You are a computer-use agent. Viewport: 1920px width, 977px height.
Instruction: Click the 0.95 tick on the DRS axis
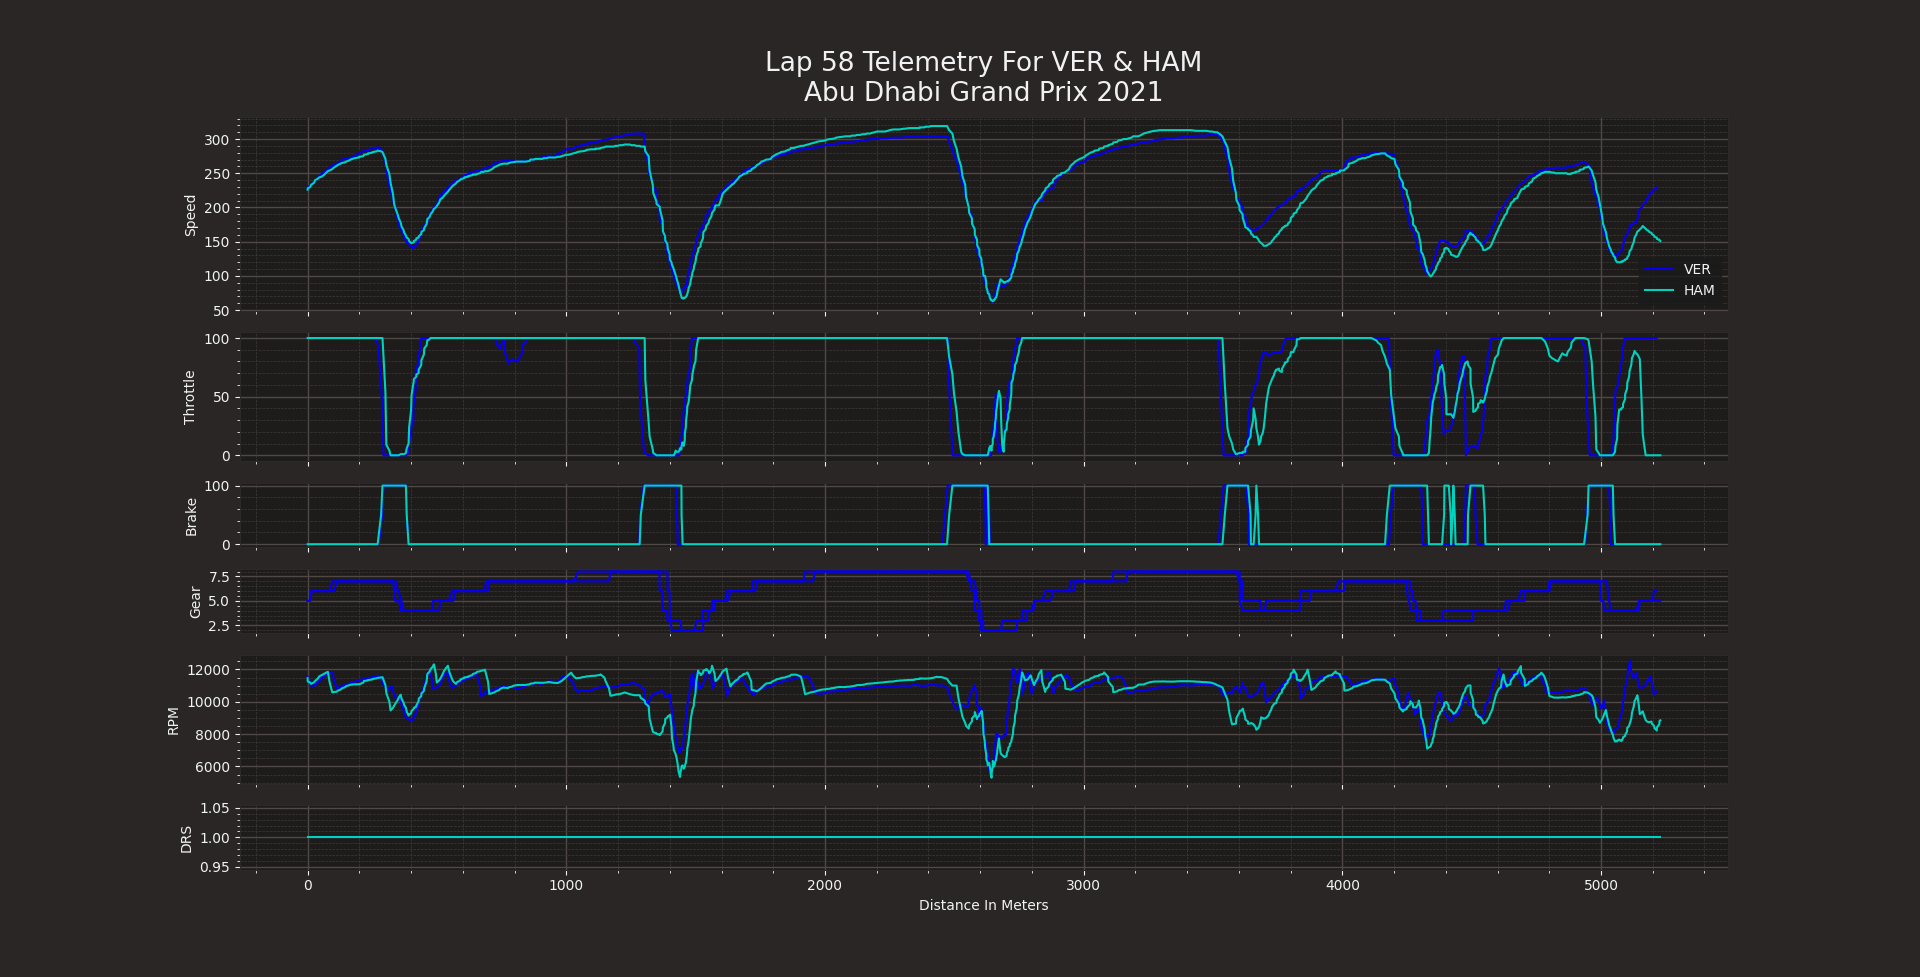pos(215,867)
